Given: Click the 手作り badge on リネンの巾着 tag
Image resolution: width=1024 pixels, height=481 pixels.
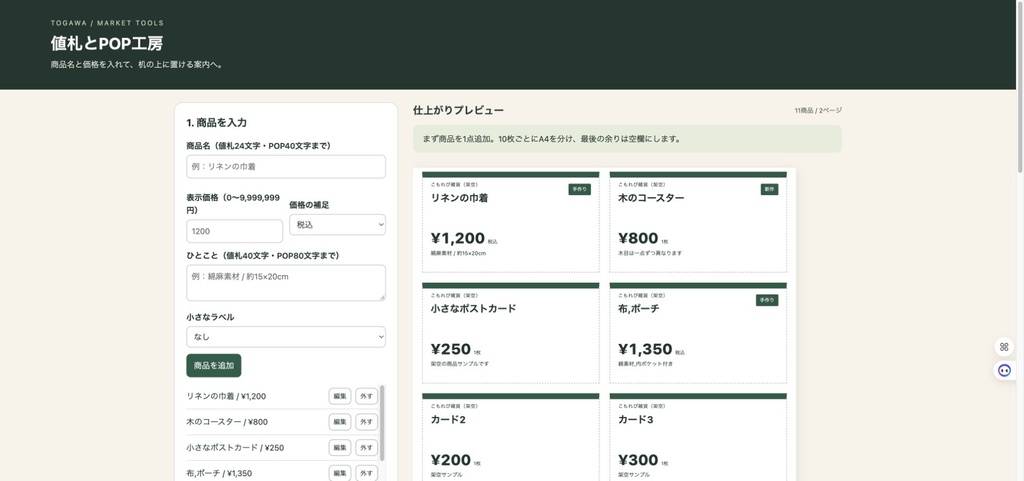Looking at the screenshot, I should pos(579,189).
